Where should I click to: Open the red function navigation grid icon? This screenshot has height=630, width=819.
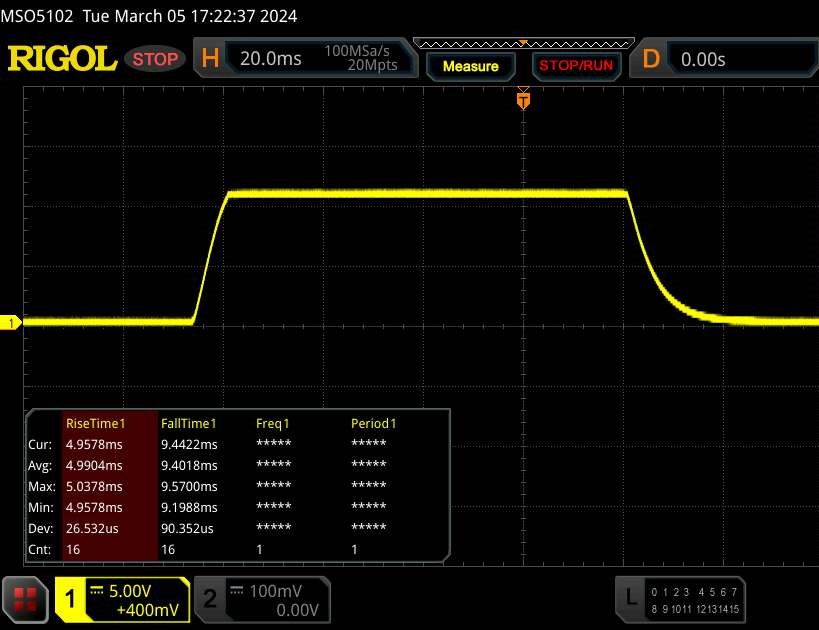(25, 600)
